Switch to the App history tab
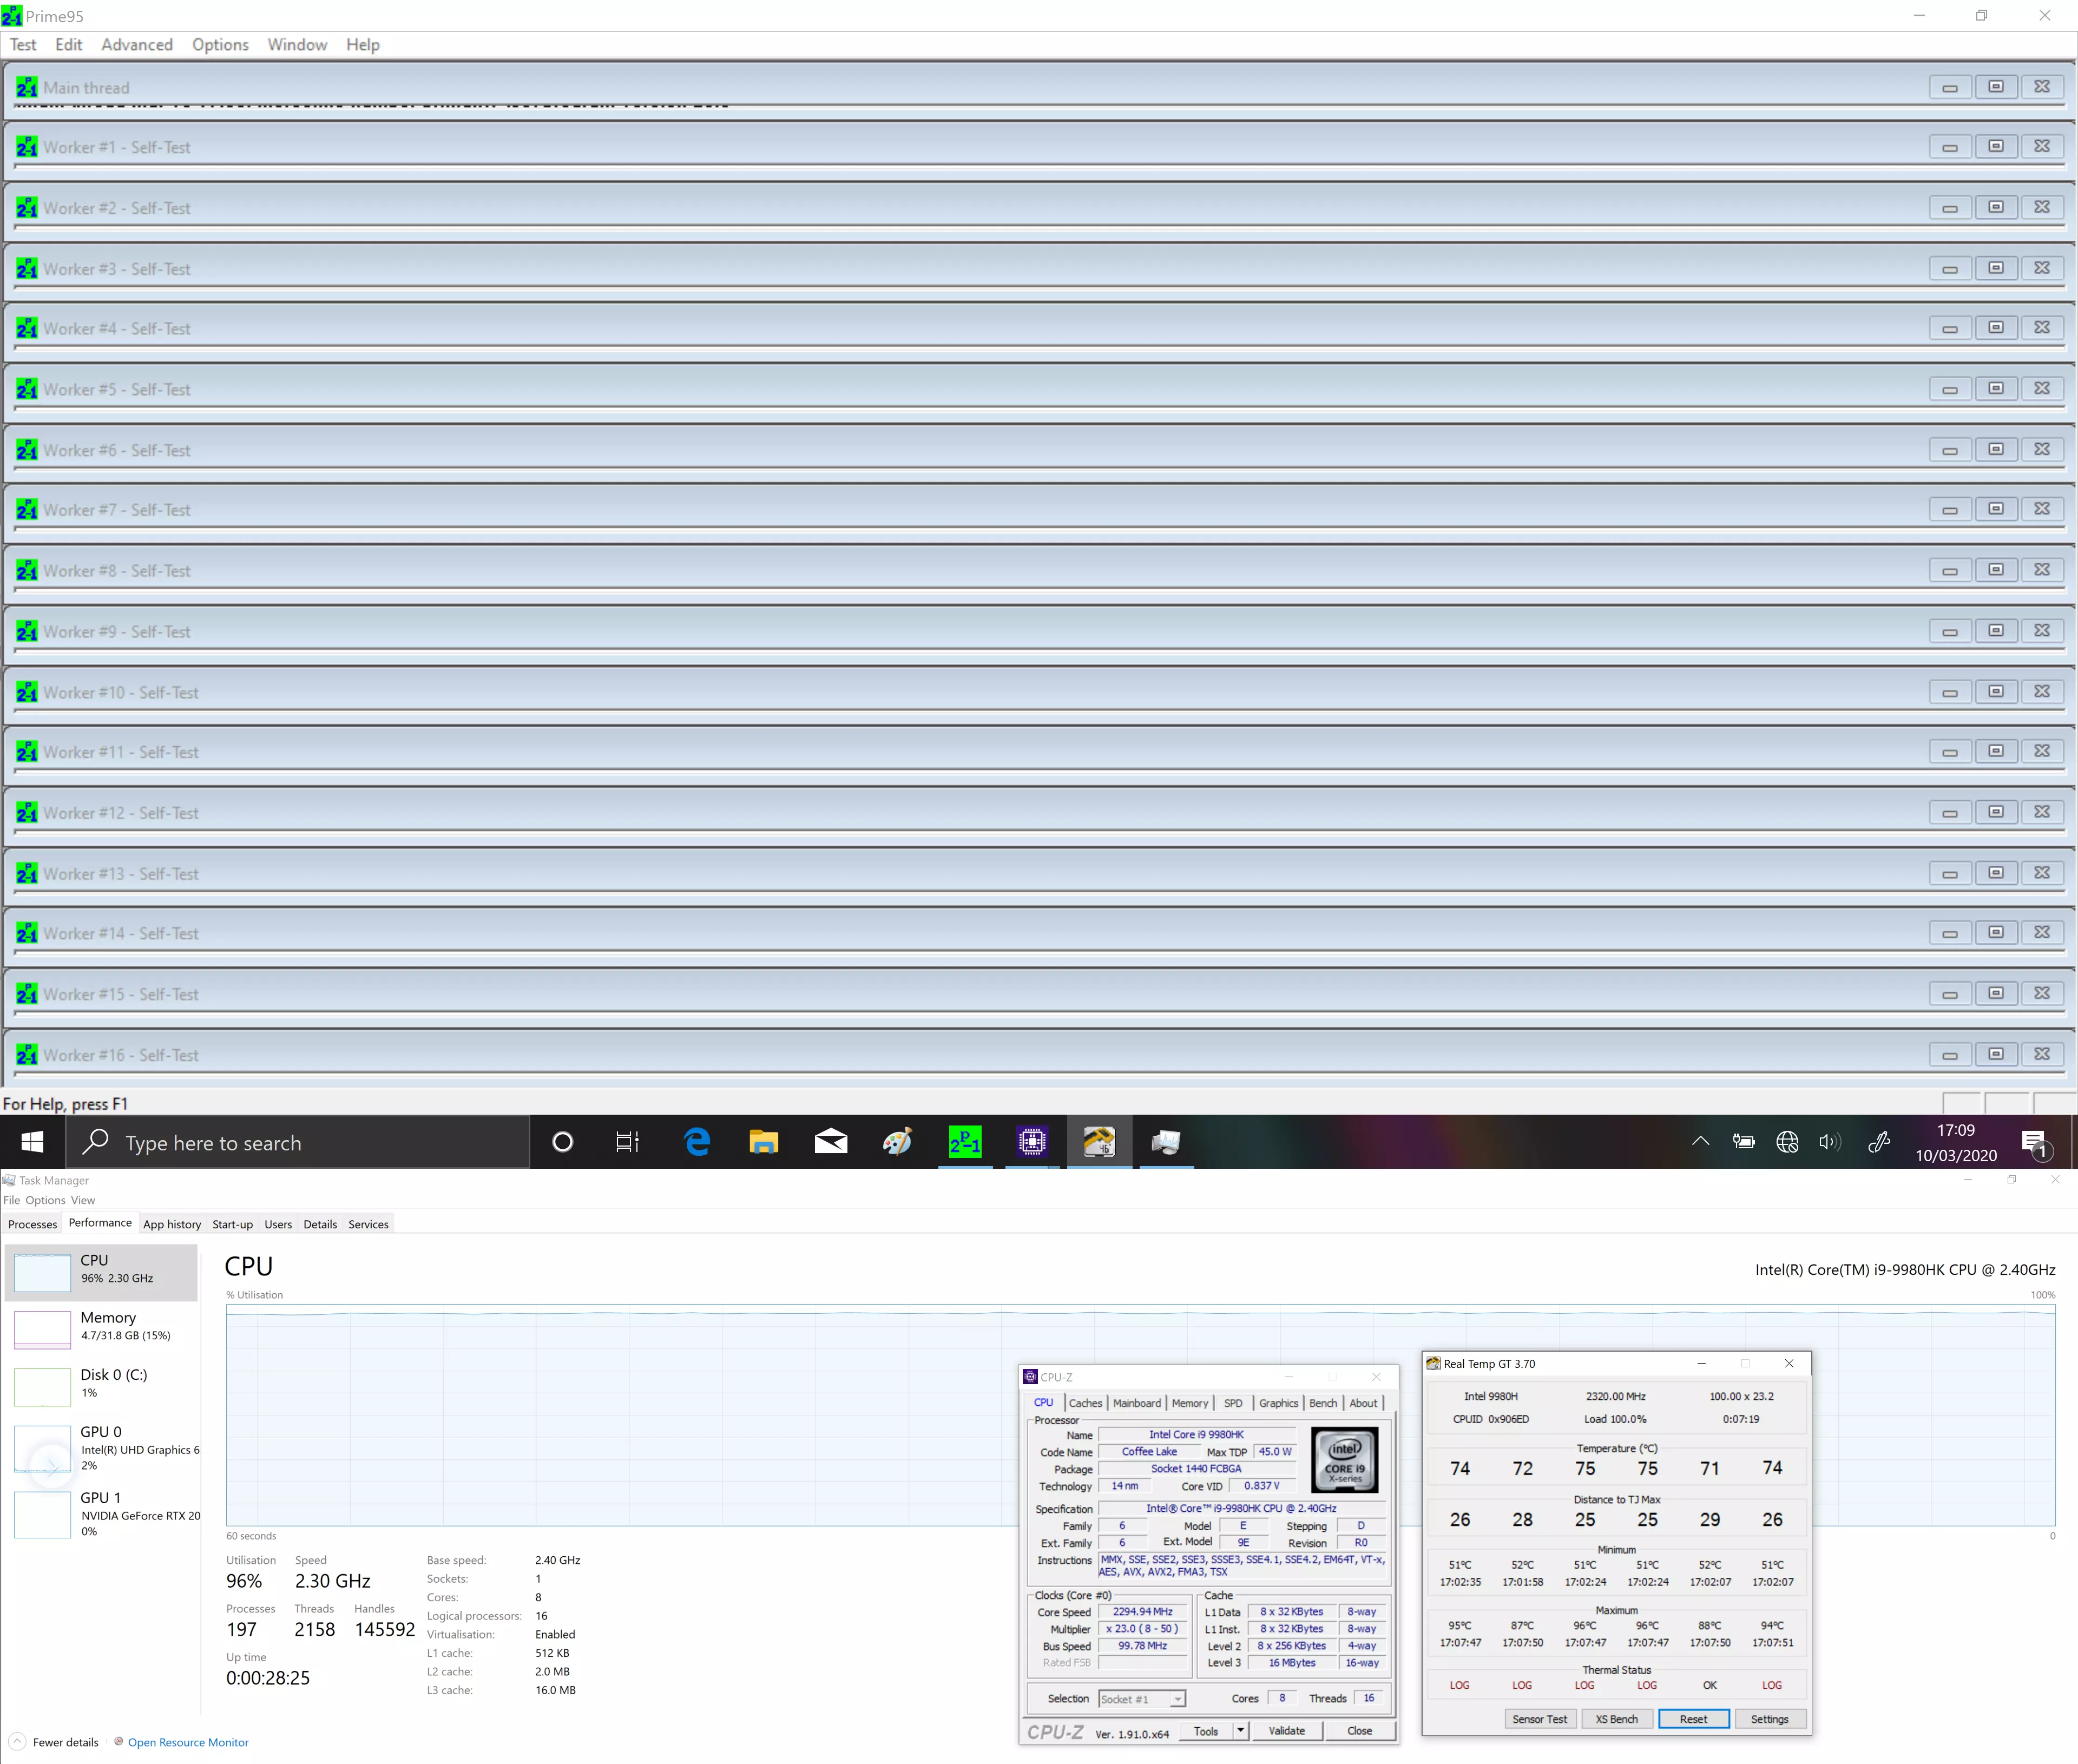 click(x=172, y=1224)
